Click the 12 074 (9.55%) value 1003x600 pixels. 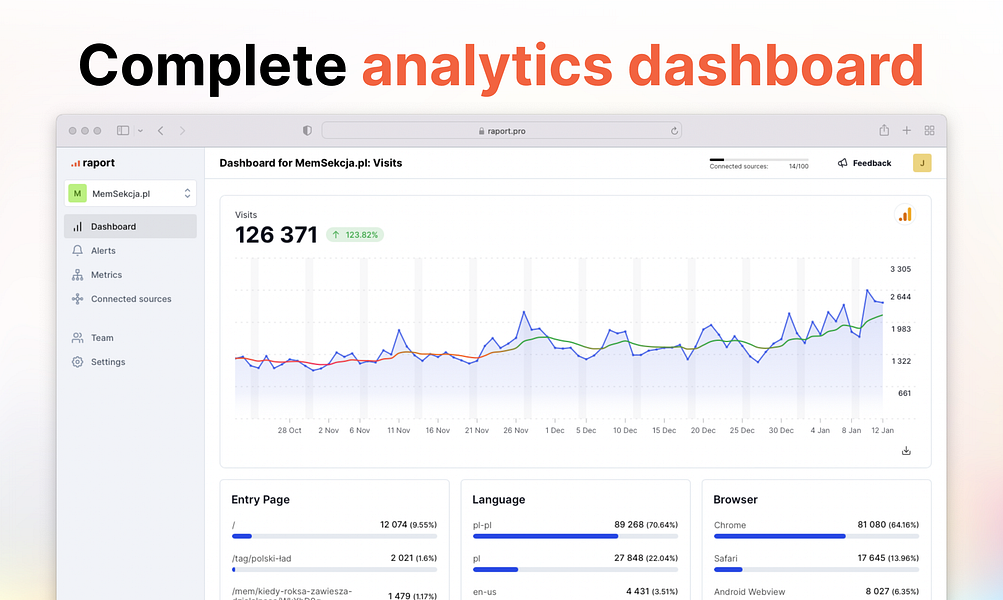[x=408, y=525]
